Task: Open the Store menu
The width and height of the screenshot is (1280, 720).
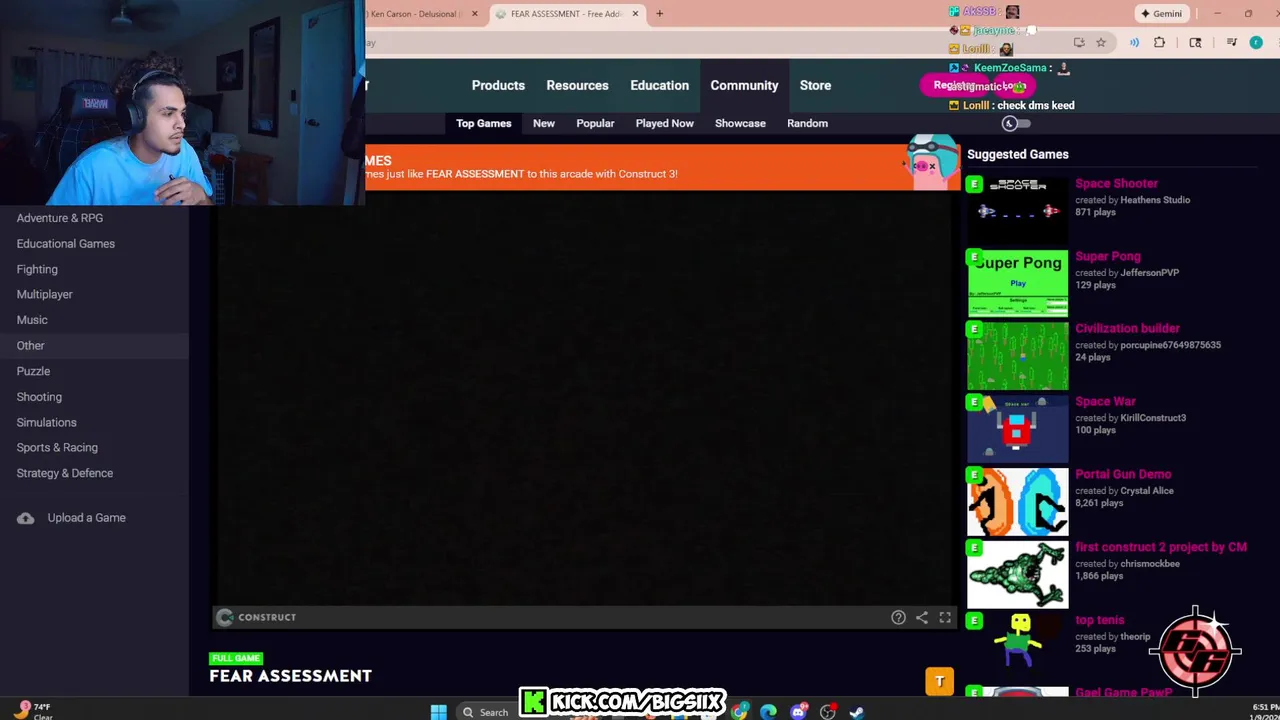Action: 815,86
